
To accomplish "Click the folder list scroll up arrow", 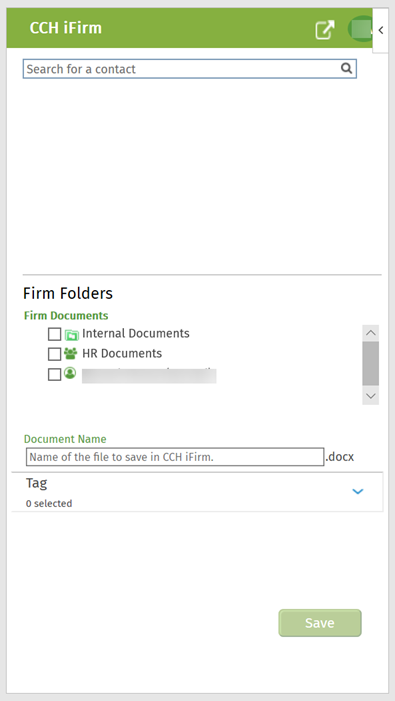I will (x=370, y=333).
